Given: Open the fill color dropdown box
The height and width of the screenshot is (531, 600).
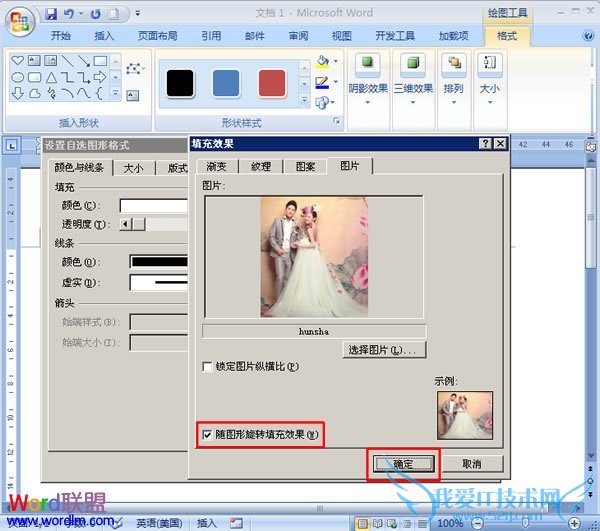Looking at the screenshot, I should (155, 206).
